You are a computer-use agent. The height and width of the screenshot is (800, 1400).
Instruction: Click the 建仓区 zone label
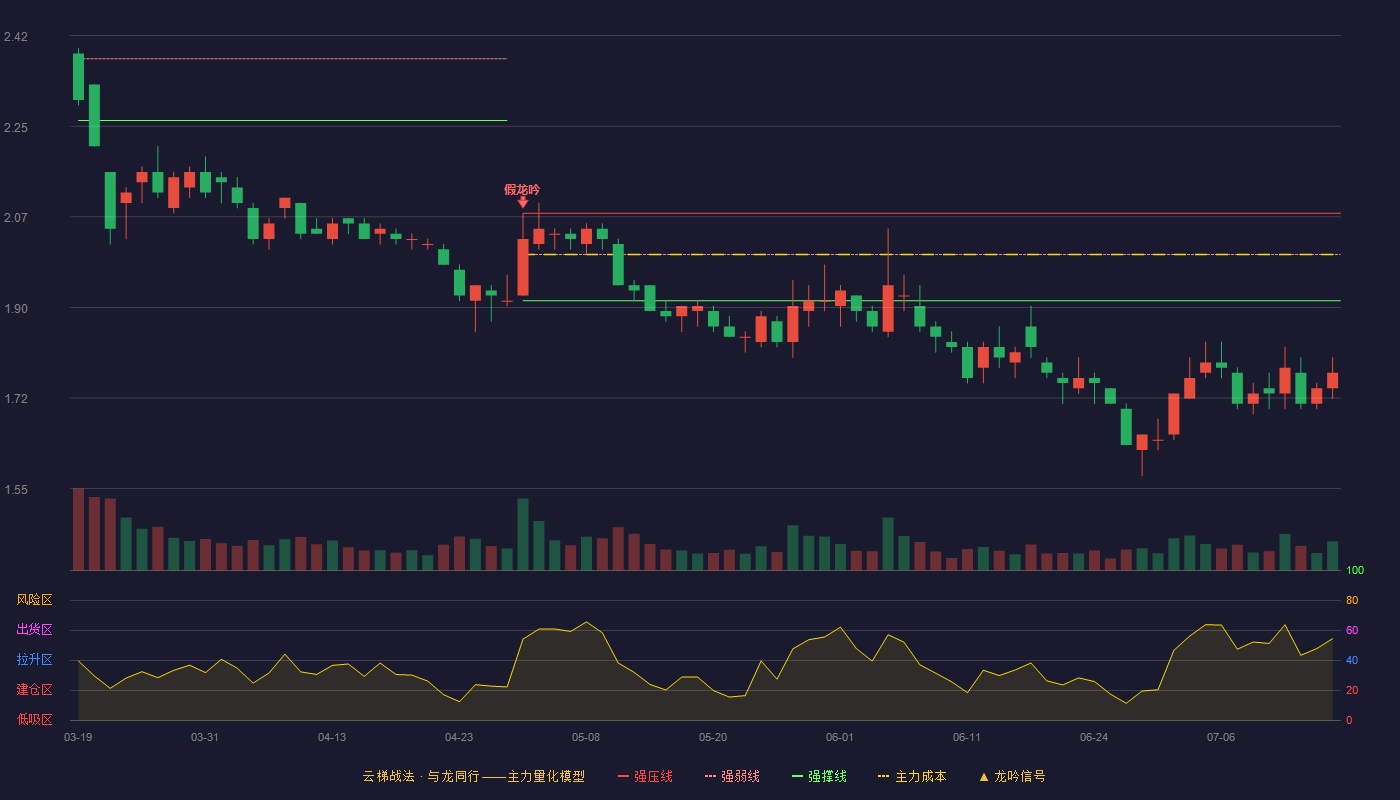click(34, 690)
